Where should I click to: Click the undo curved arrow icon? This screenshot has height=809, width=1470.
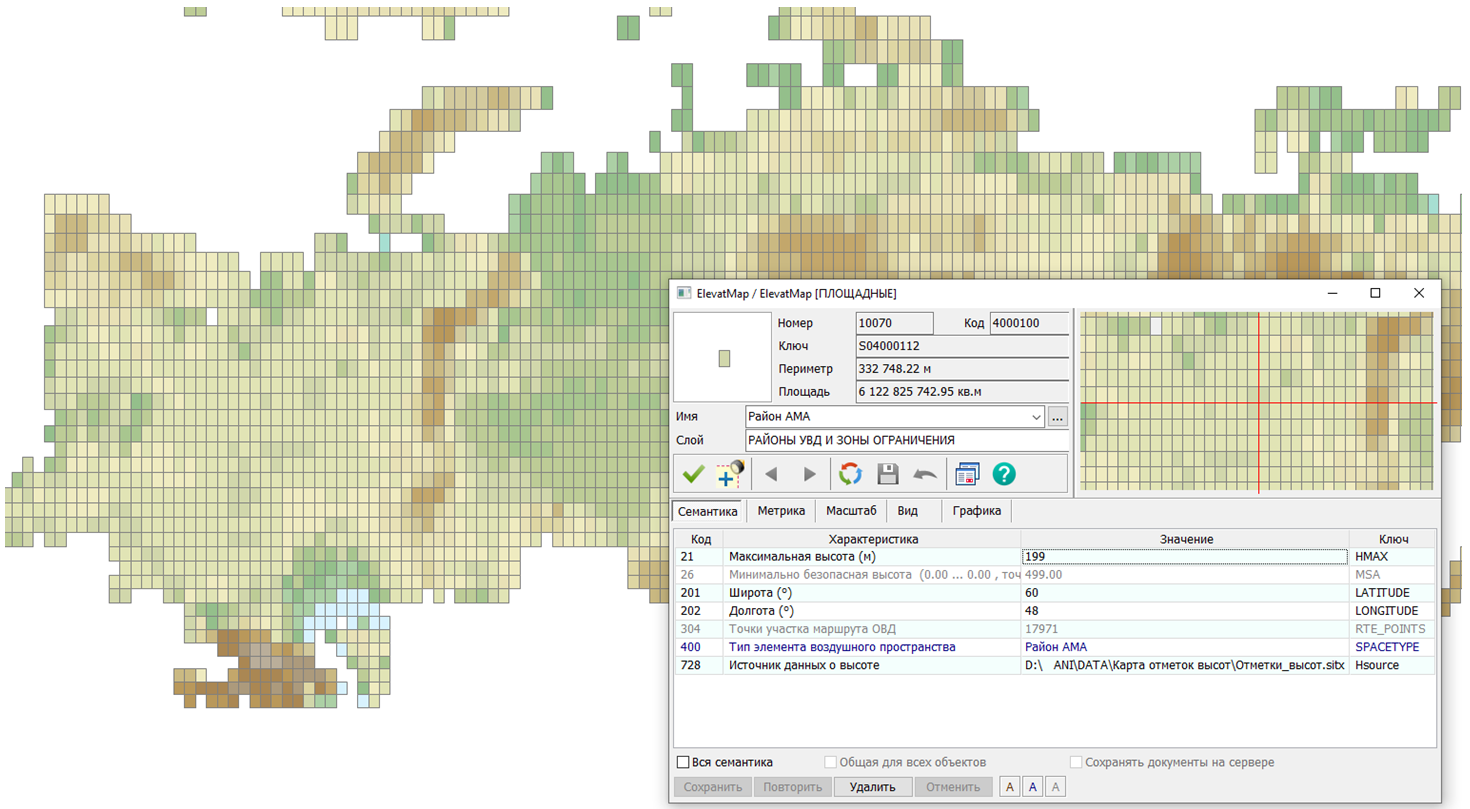pos(925,474)
